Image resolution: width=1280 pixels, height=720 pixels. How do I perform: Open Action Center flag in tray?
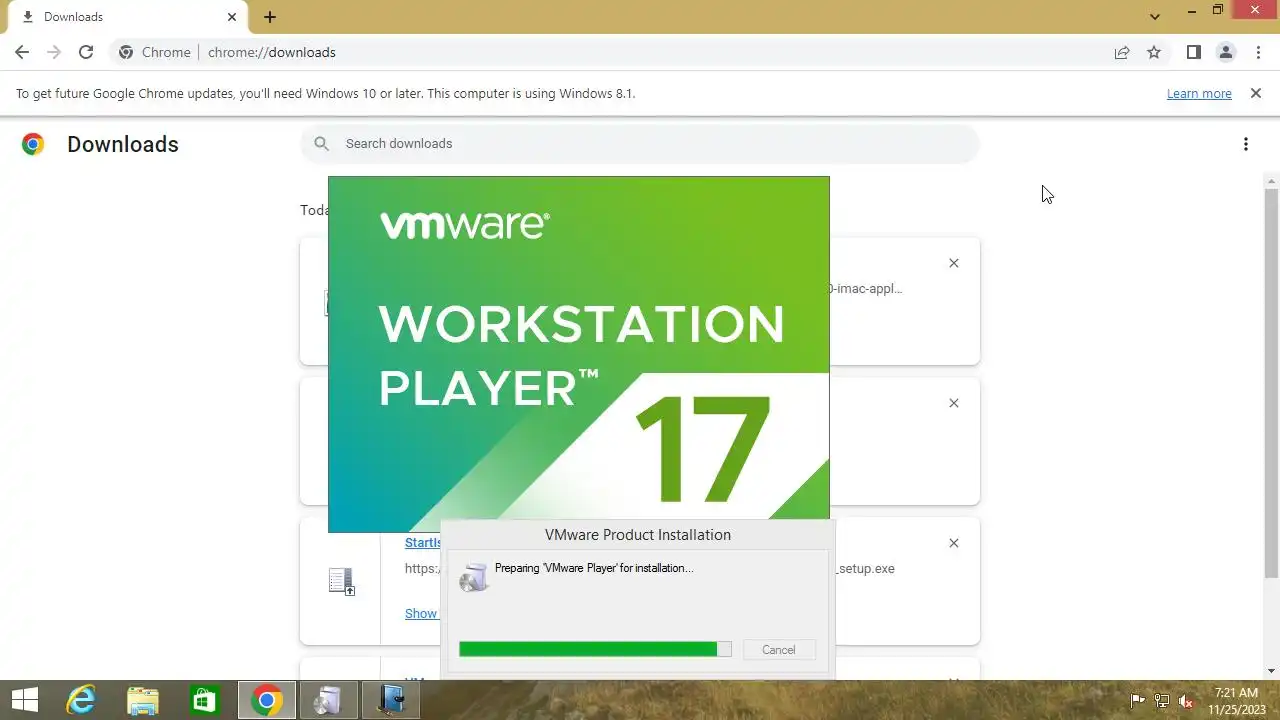[x=1138, y=701]
